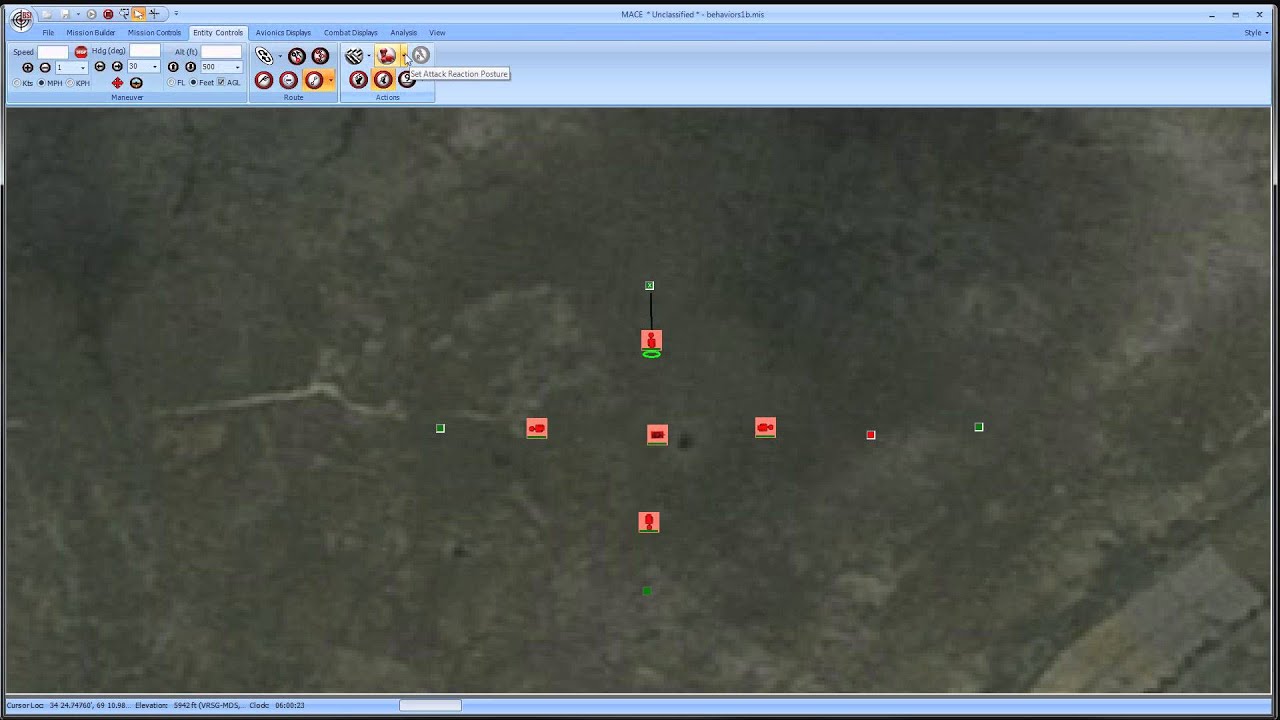The width and height of the screenshot is (1280, 720).
Task: Expand the highlighted route icon dropdown arrow
Action: (x=330, y=80)
